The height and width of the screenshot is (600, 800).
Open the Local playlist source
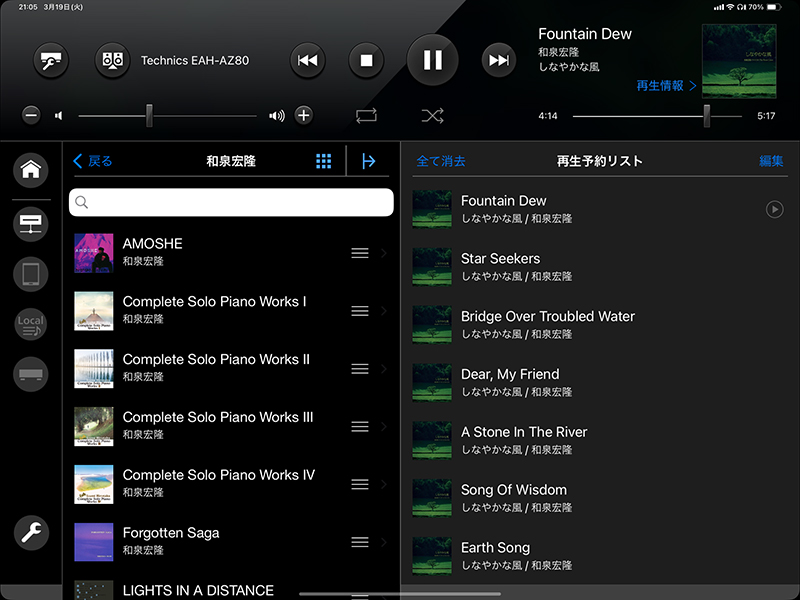click(x=31, y=324)
